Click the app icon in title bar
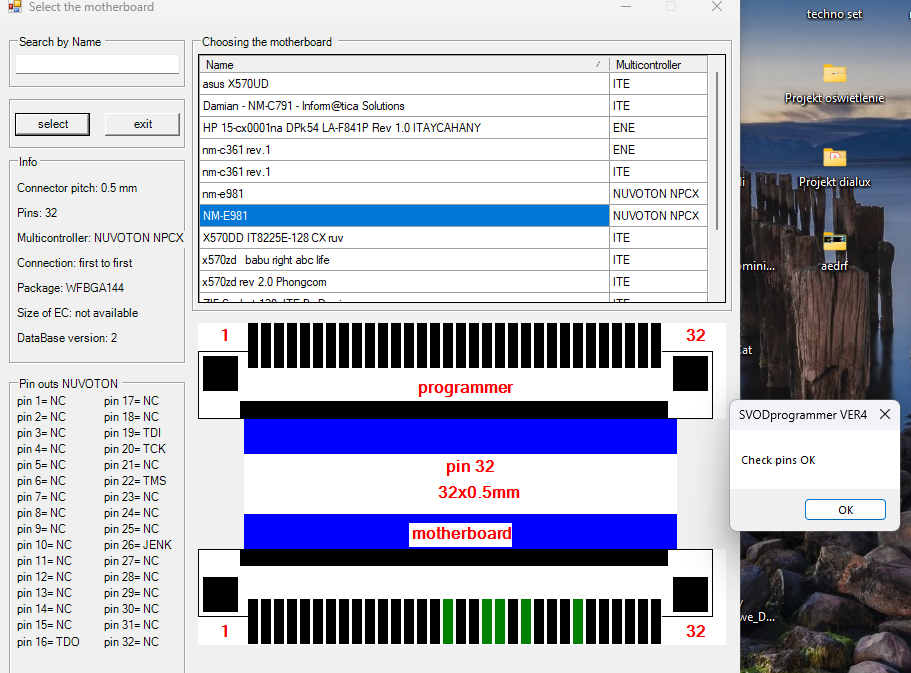The image size is (911, 673). [x=14, y=7]
